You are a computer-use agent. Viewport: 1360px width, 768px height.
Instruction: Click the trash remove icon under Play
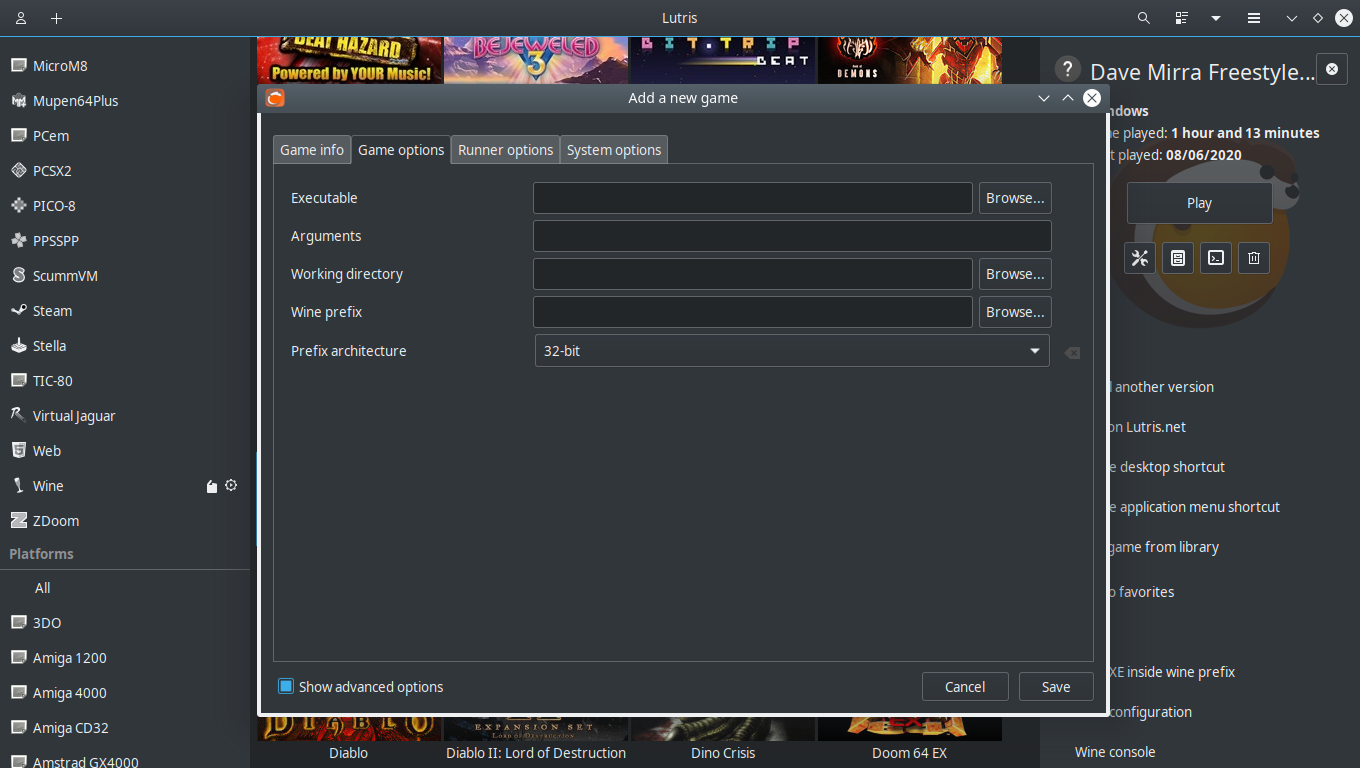1254,258
